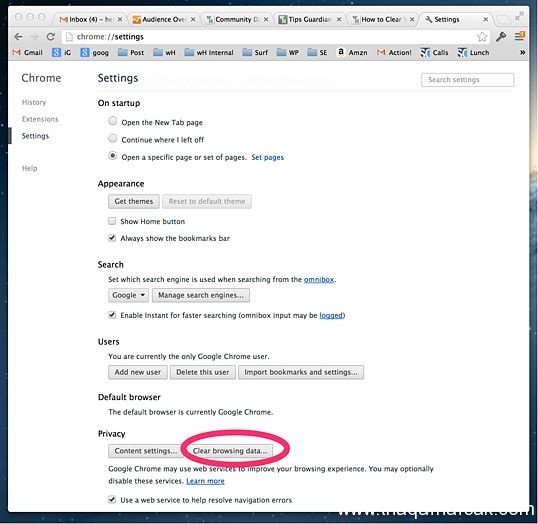Viewport: 538px width, 524px height.
Task: Click the Set pages link
Action: [268, 157]
